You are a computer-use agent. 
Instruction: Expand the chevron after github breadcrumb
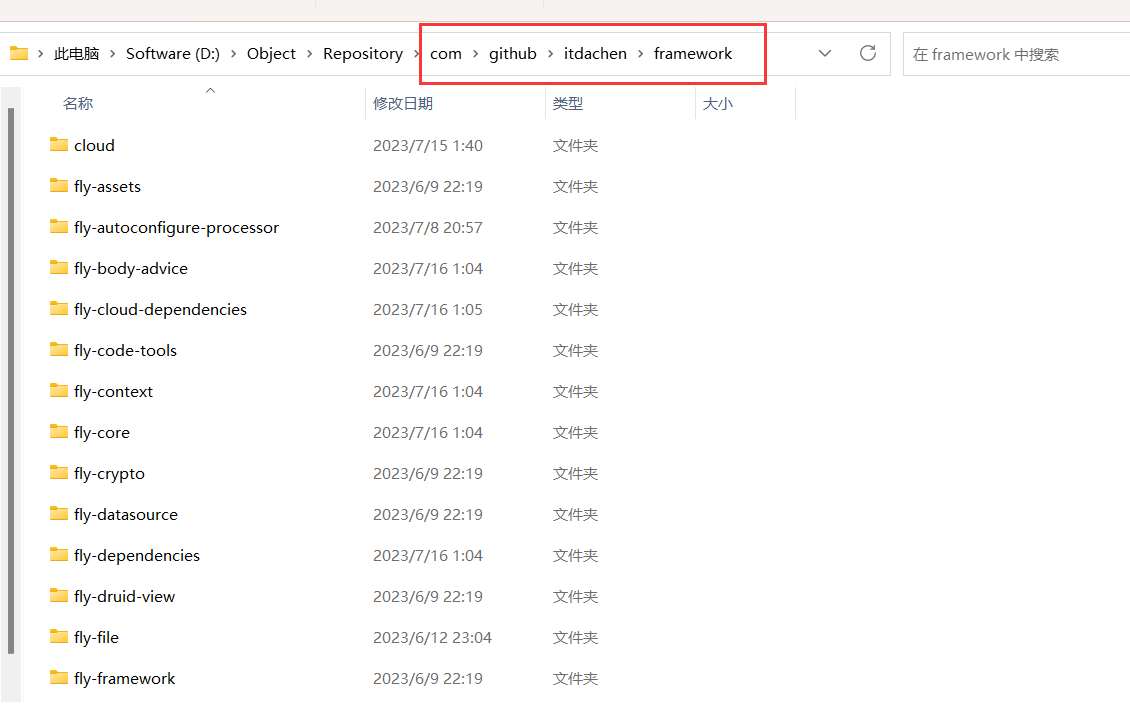550,54
